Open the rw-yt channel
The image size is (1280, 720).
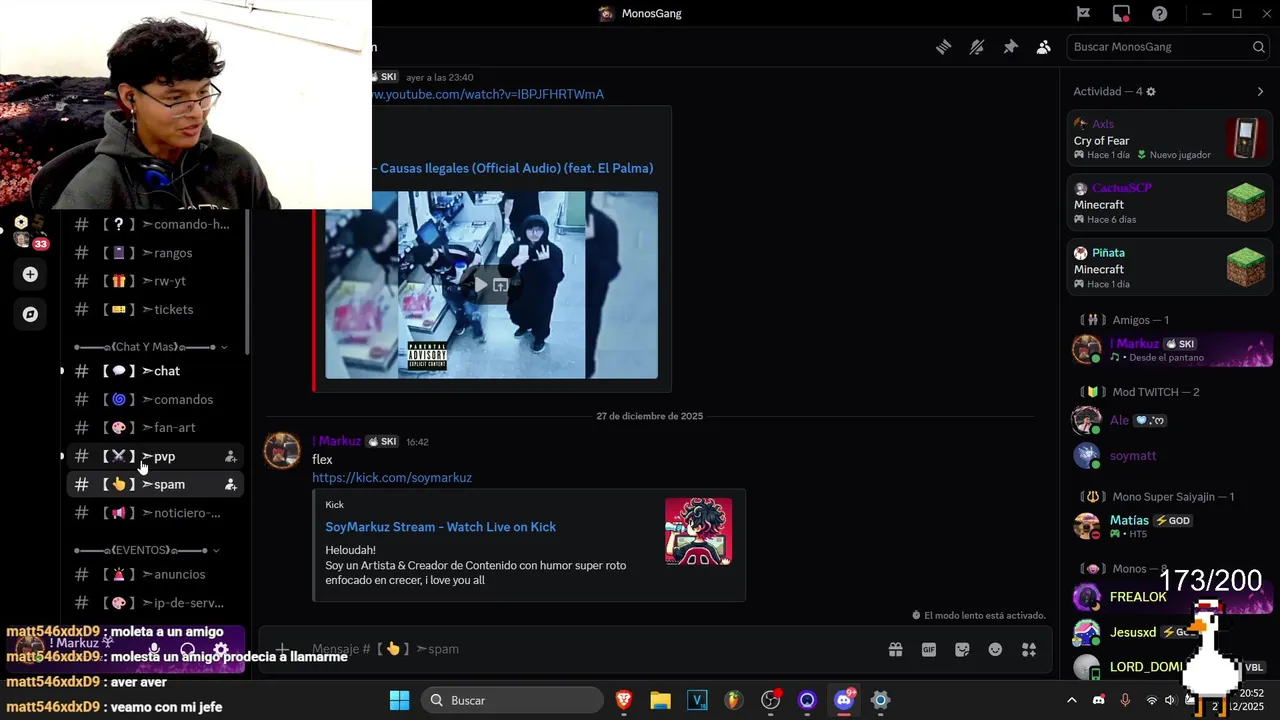point(155,281)
